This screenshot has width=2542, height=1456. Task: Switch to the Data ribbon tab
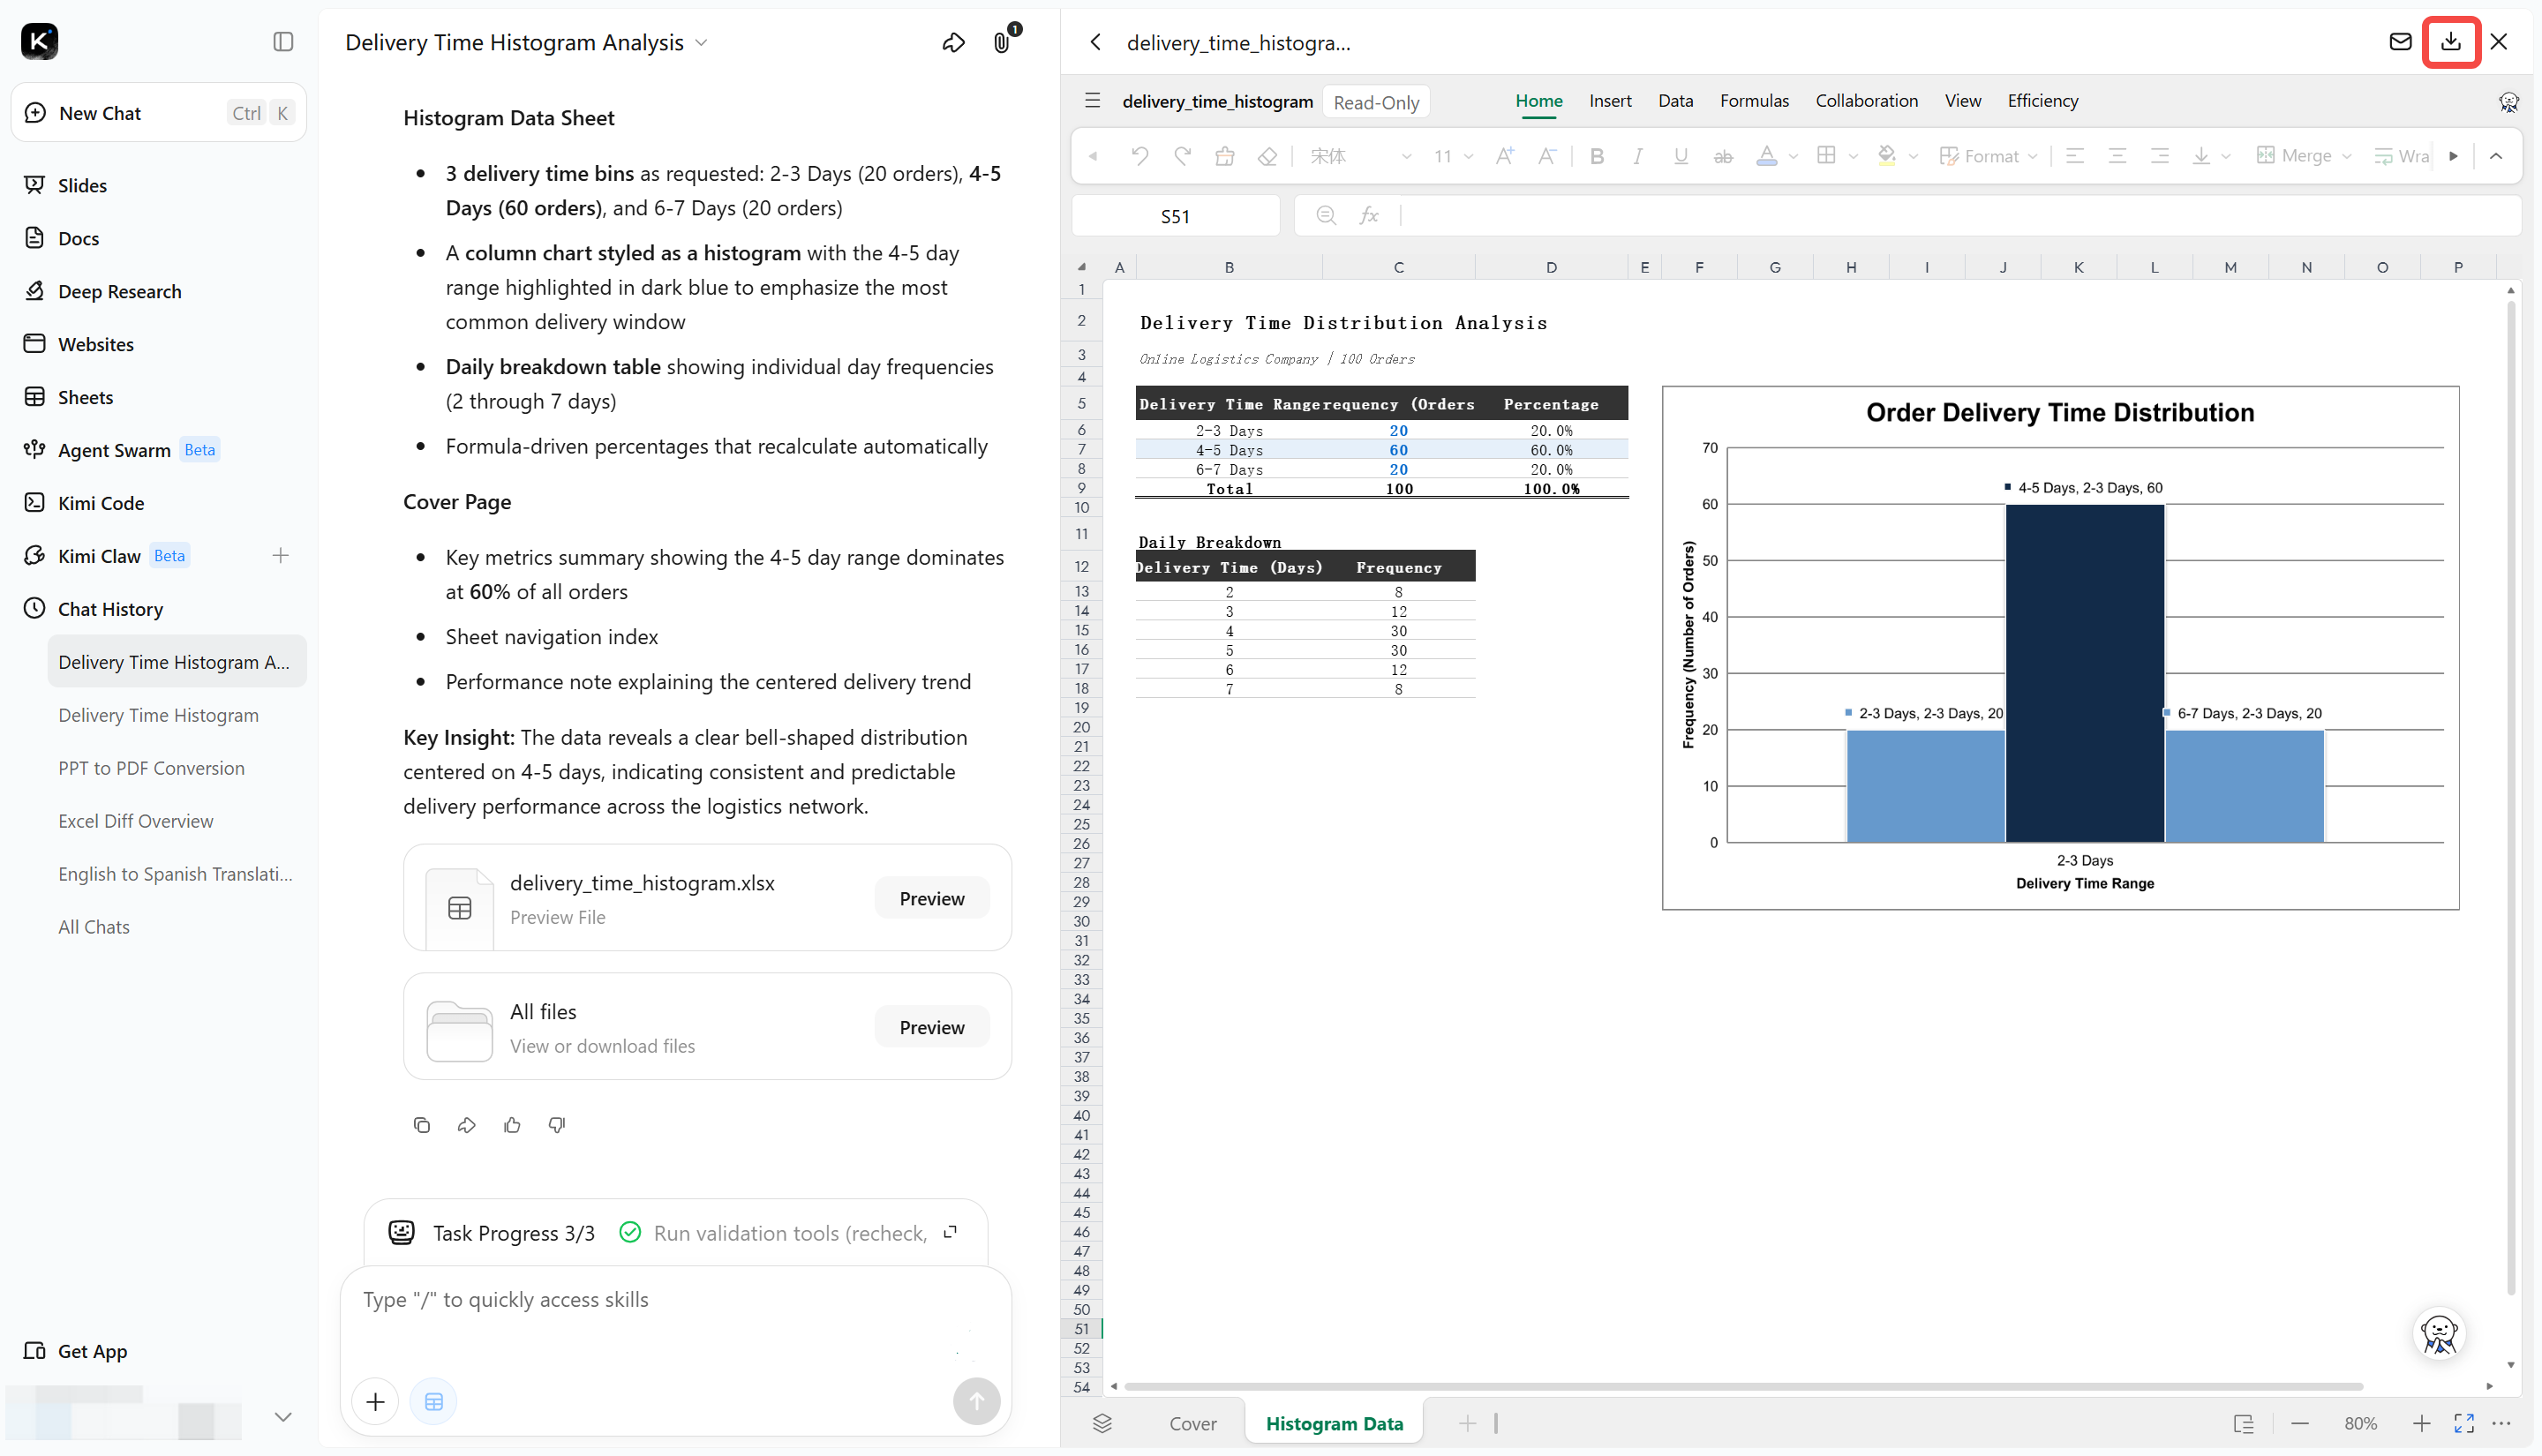(1675, 101)
